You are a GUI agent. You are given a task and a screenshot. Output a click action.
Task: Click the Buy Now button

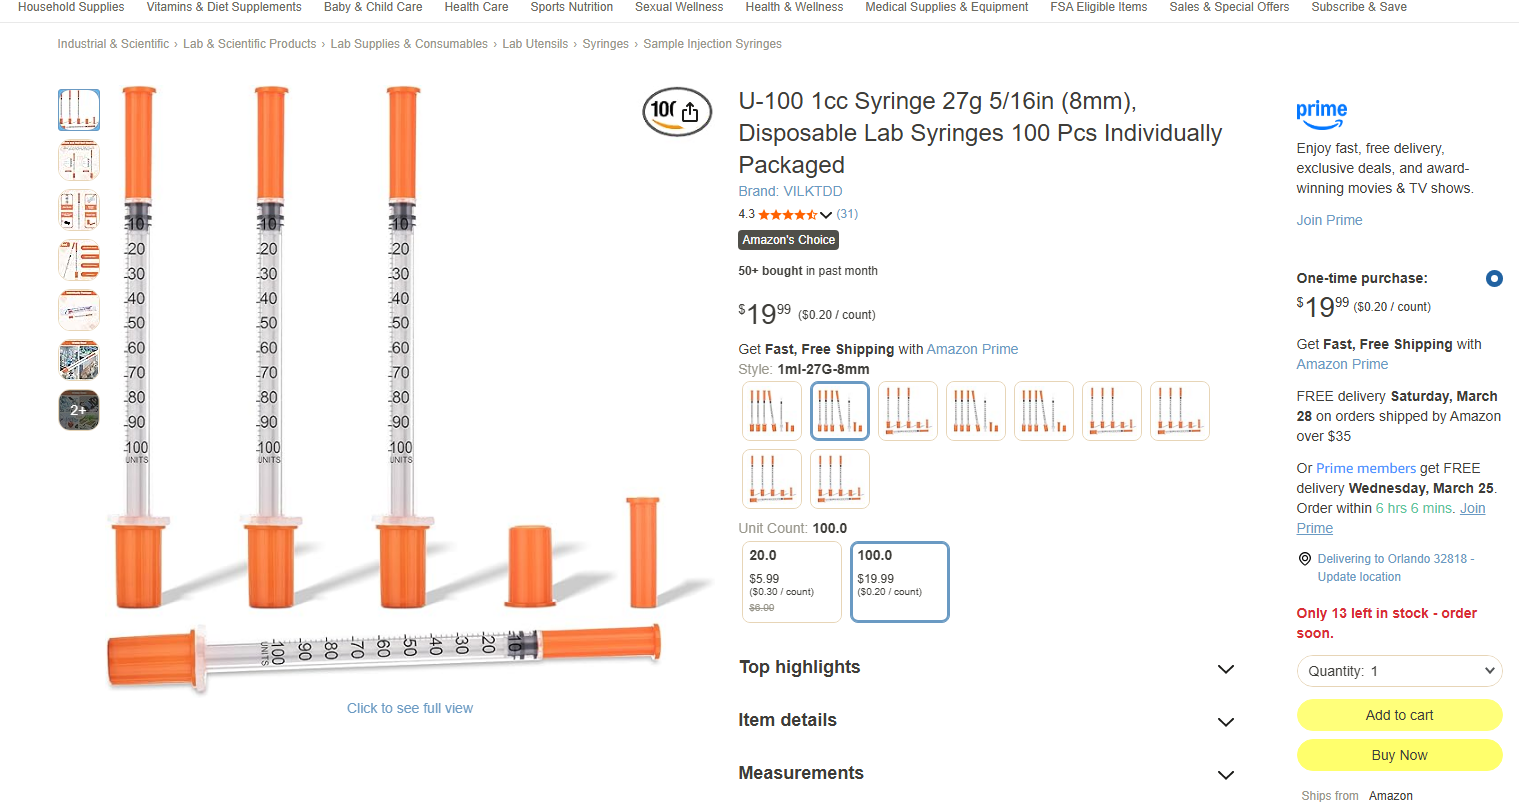[x=1399, y=755]
